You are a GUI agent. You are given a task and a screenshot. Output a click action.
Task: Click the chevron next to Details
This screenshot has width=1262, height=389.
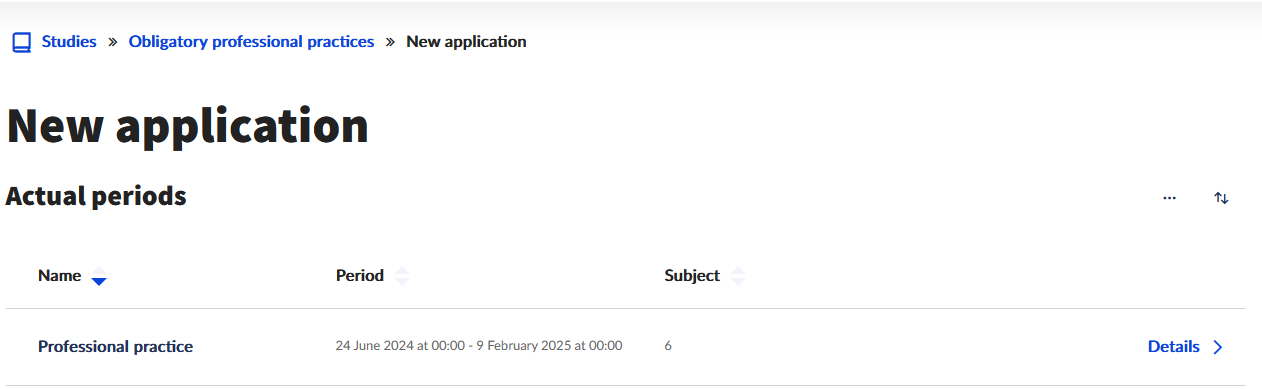click(1217, 347)
